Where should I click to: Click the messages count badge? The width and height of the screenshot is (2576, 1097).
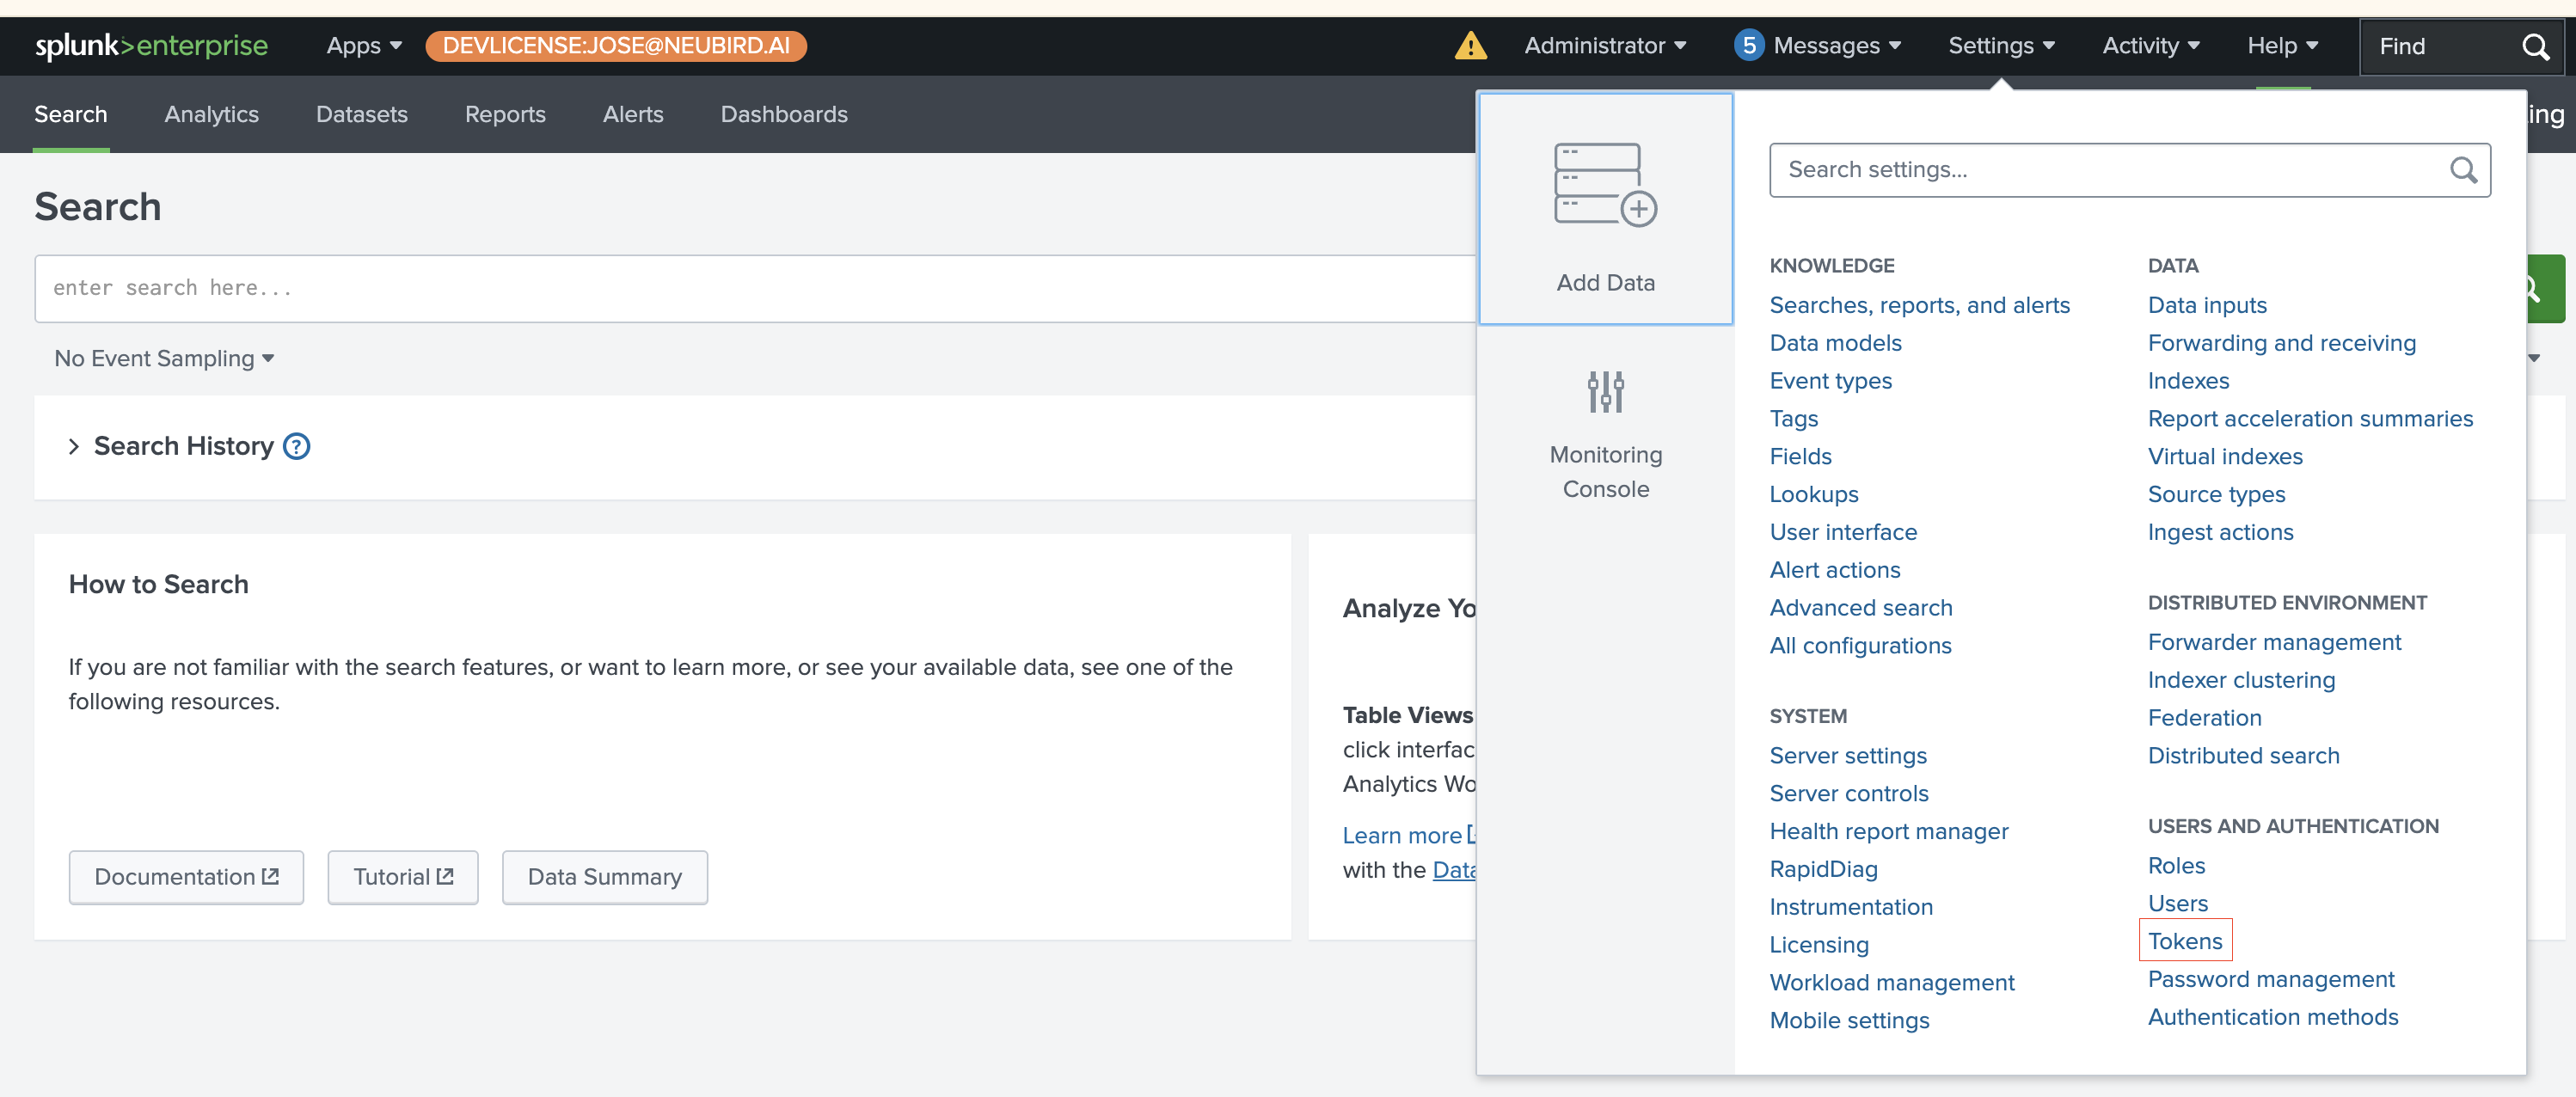[1748, 46]
